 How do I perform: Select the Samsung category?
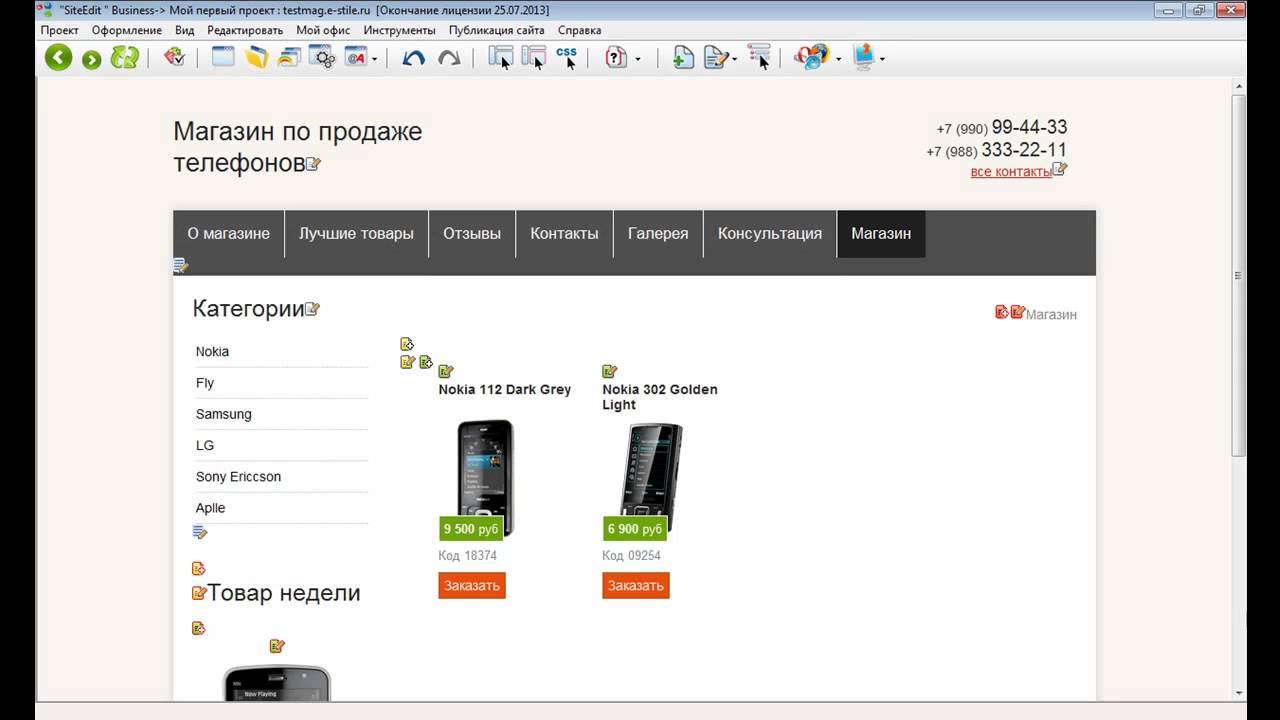[224, 414]
